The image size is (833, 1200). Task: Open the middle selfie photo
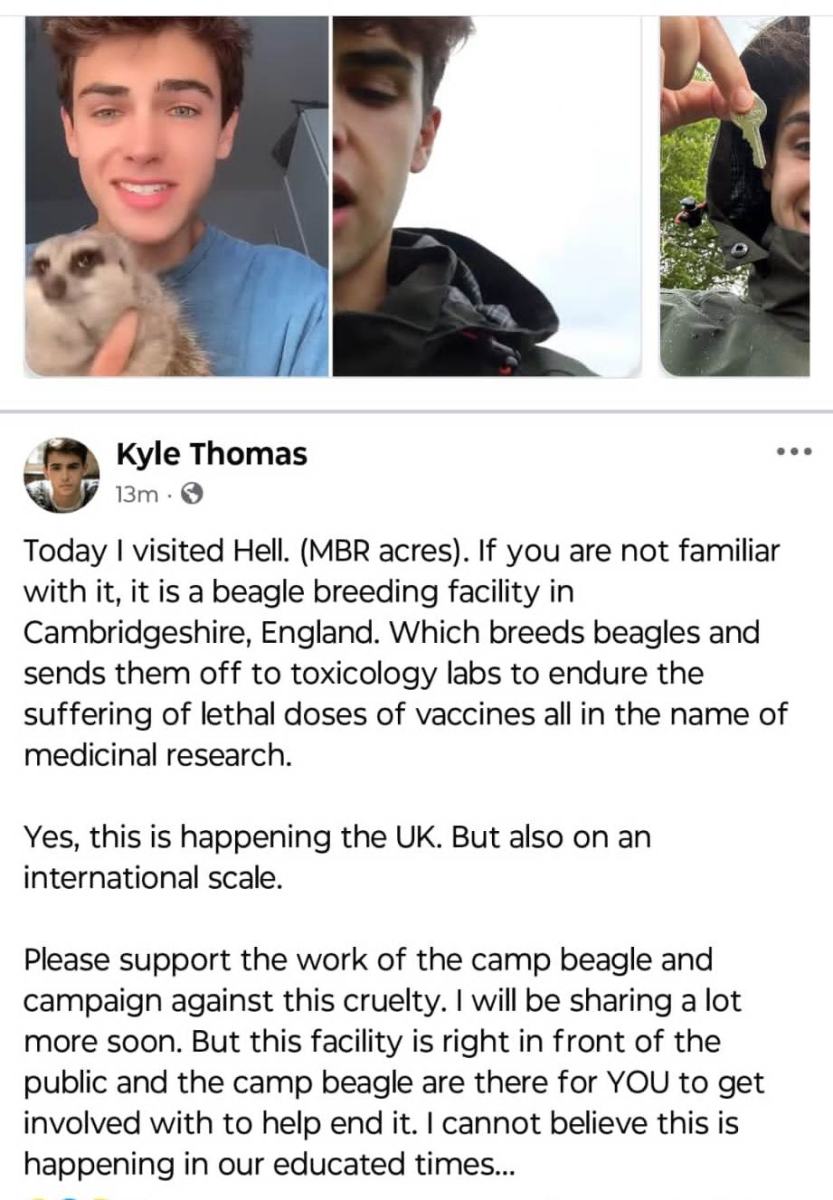pyautogui.click(x=486, y=196)
